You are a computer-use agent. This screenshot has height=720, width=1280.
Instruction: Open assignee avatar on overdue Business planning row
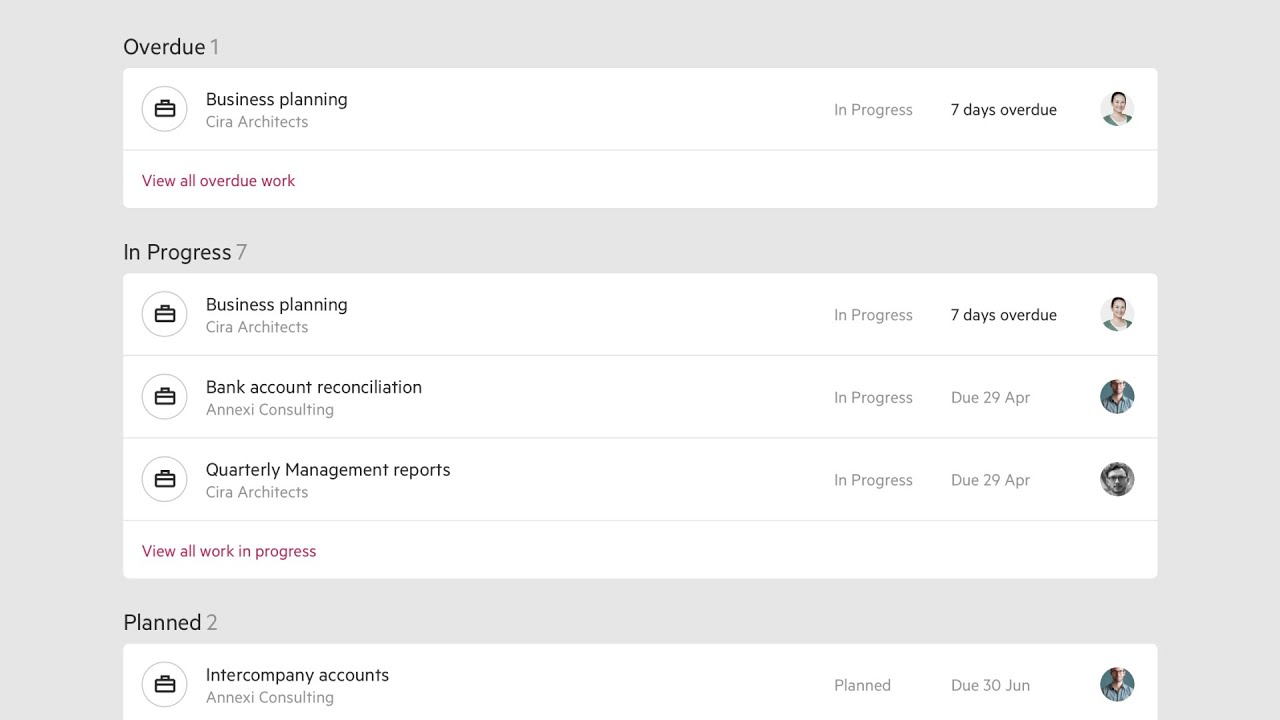pyautogui.click(x=1117, y=109)
